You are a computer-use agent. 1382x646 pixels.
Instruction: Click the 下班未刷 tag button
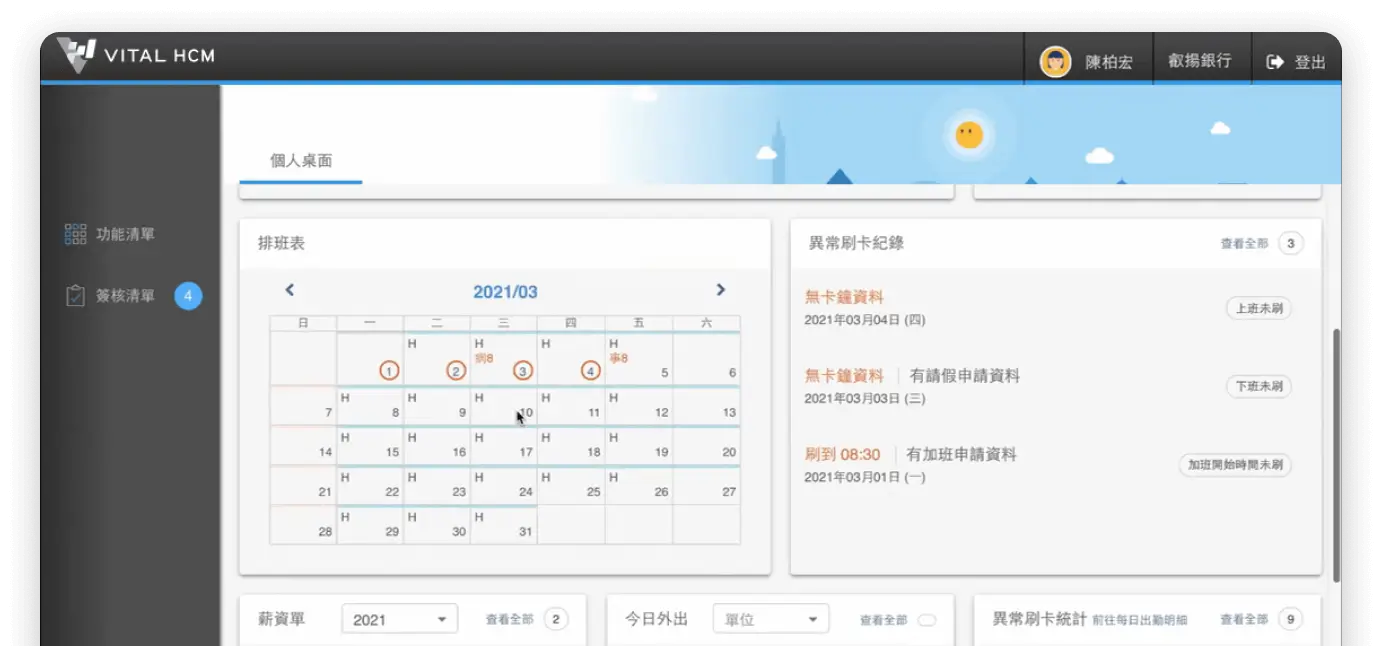[x=1258, y=386]
